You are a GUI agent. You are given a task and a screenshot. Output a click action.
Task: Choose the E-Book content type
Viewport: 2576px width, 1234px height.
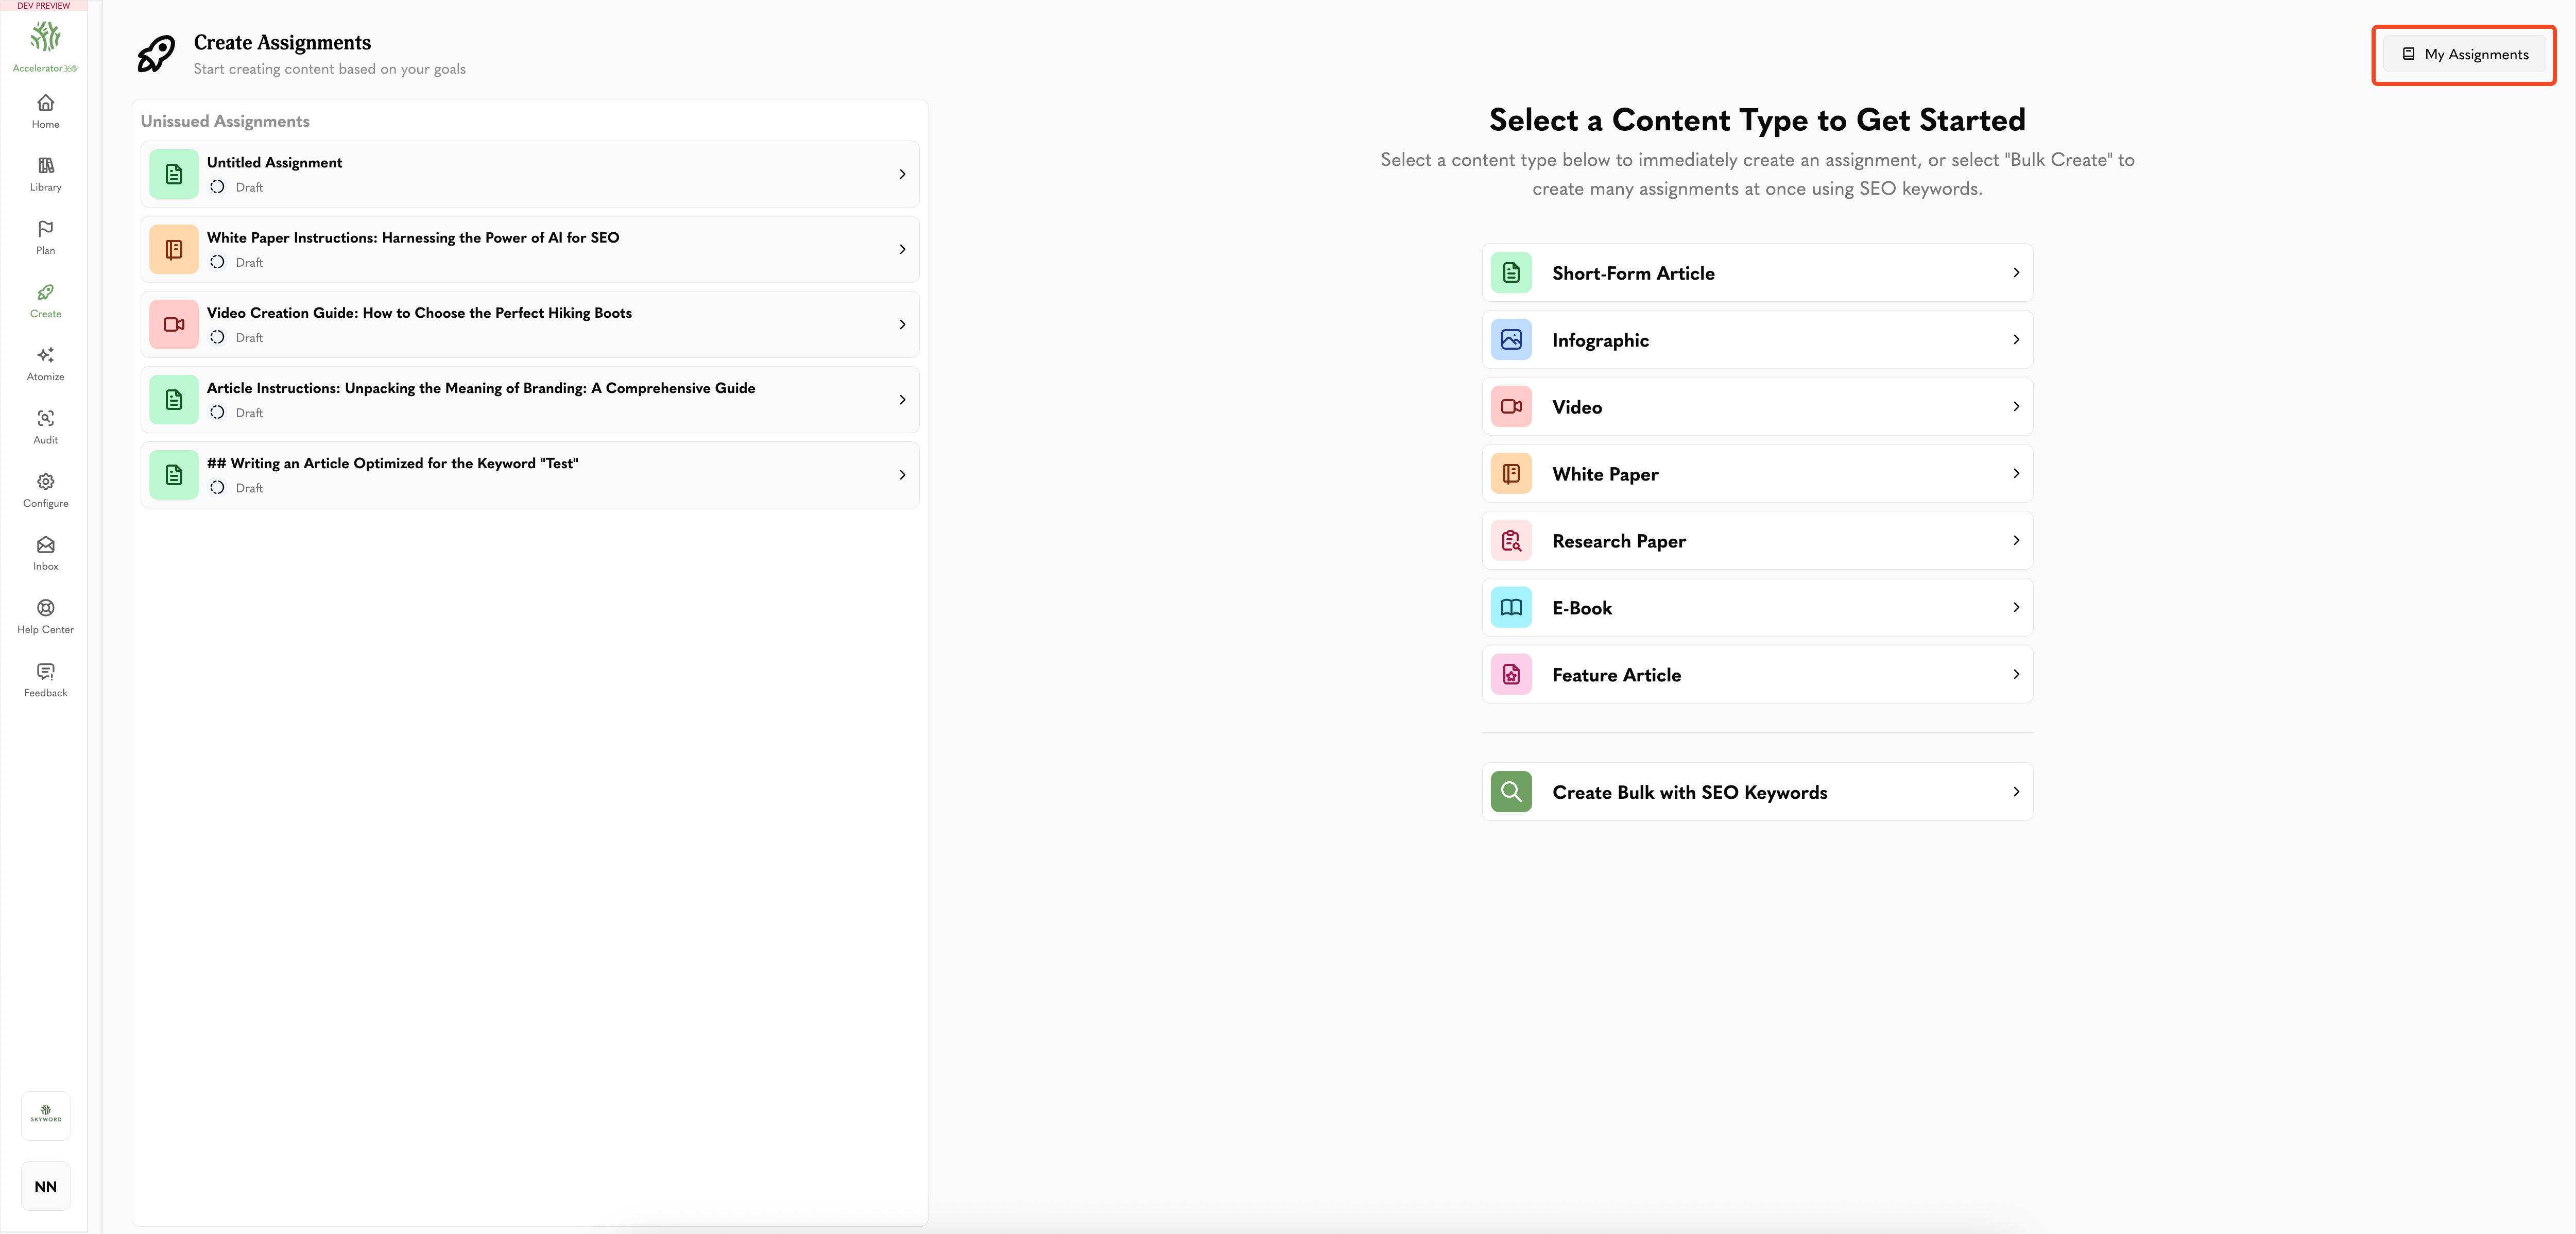point(1757,608)
